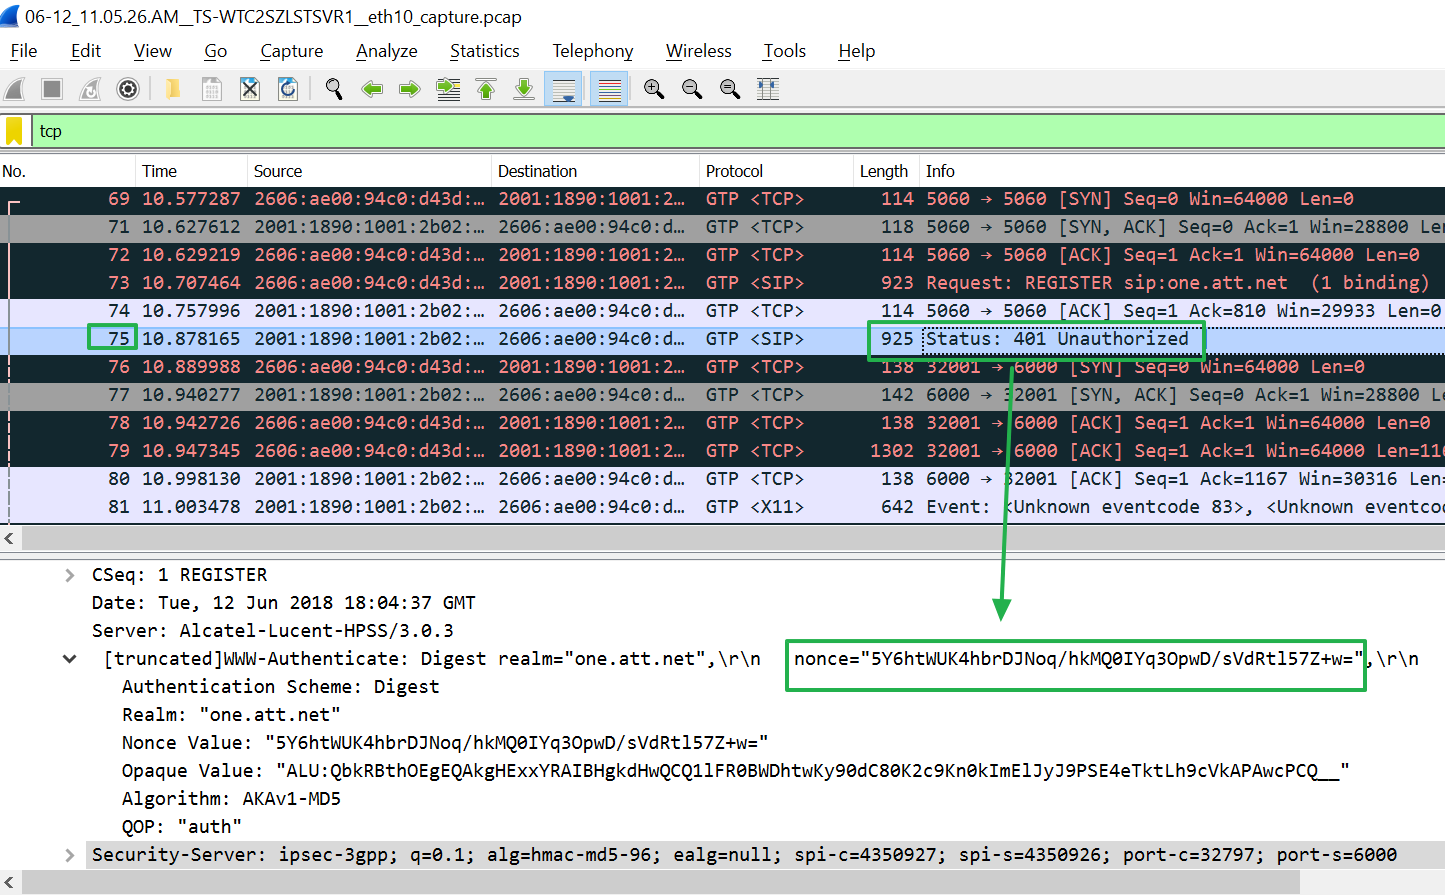Open the Wireless menu

[699, 51]
